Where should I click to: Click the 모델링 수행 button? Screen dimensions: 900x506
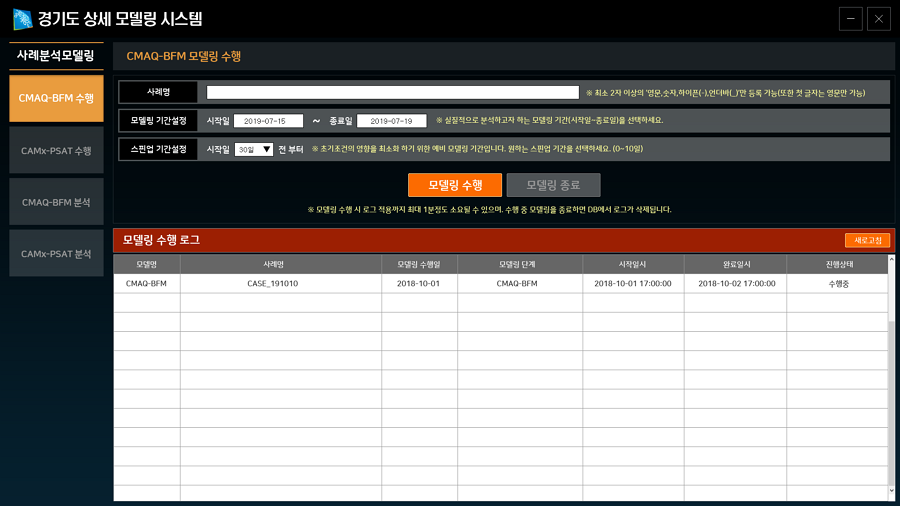pos(455,185)
